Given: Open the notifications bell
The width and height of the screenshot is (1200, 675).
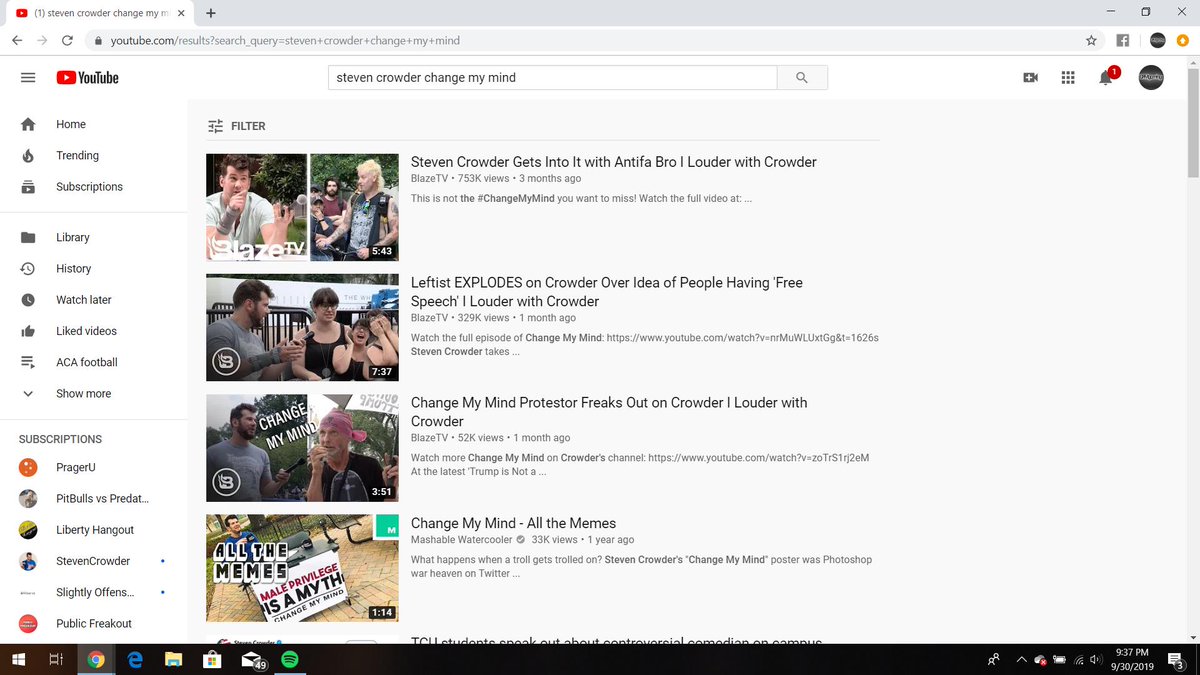Looking at the screenshot, I should click(1106, 78).
